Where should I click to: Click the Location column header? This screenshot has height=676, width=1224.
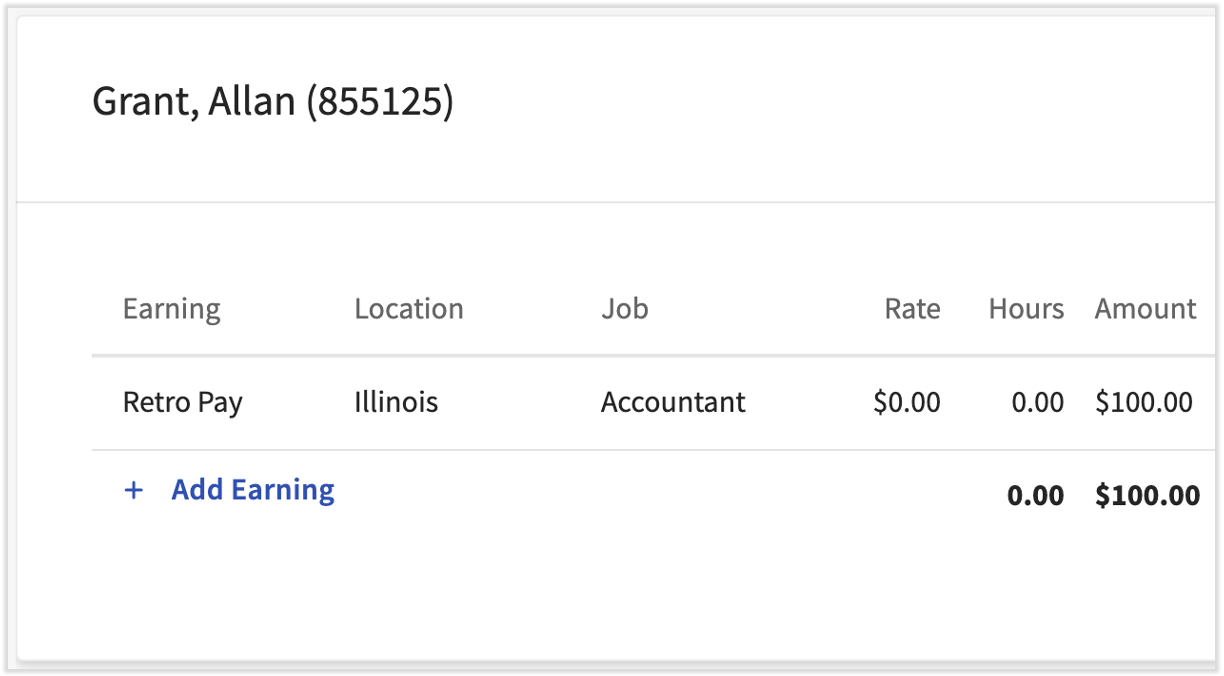coord(408,309)
